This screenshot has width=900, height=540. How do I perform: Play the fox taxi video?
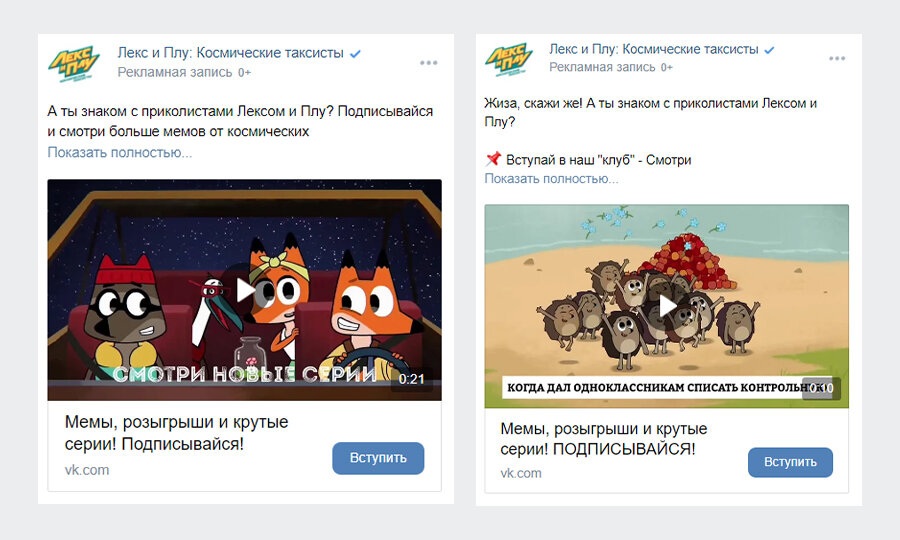coord(245,290)
